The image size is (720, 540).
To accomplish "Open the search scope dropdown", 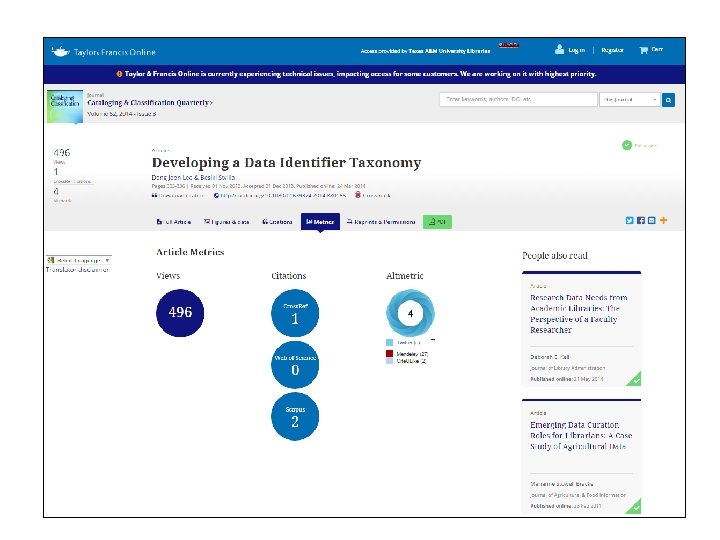I will (x=630, y=100).
